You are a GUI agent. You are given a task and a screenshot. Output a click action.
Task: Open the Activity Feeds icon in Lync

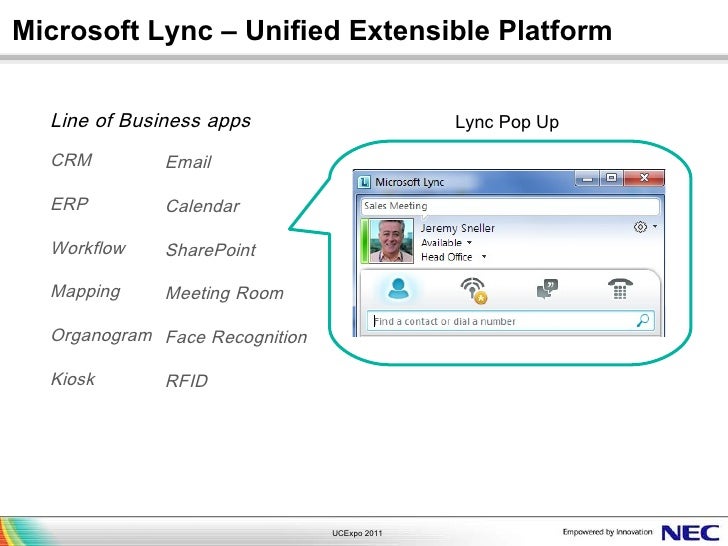(x=474, y=290)
